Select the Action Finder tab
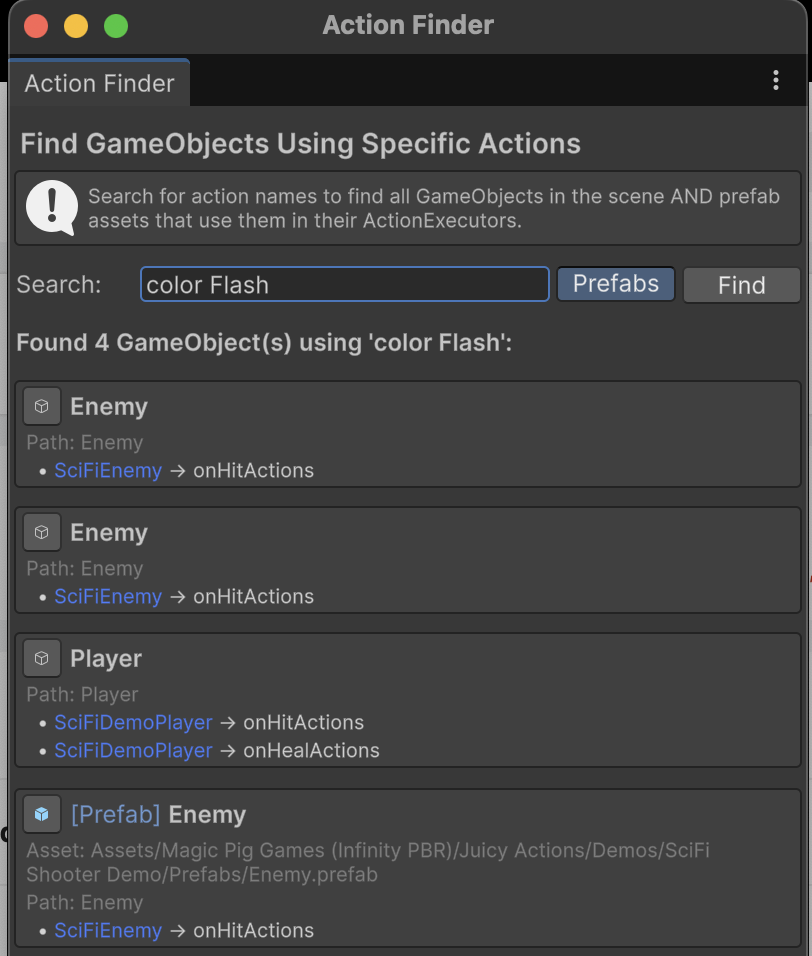Viewport: 812px width, 956px height. click(99, 83)
